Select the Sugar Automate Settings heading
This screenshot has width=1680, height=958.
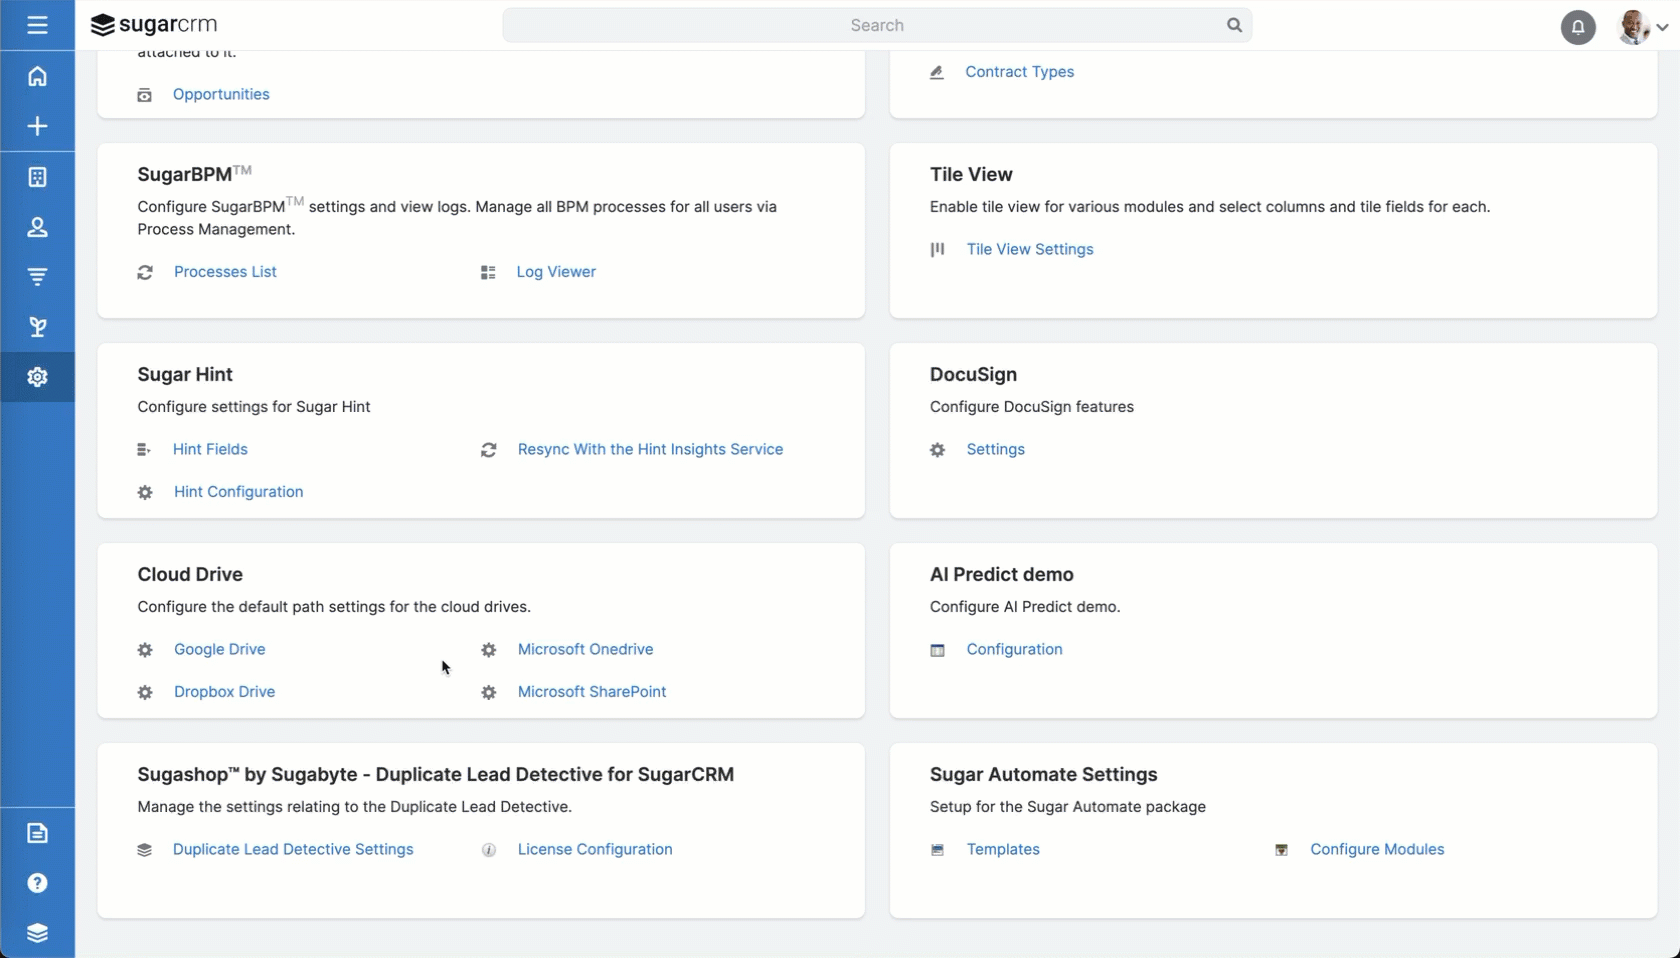[x=1043, y=774]
